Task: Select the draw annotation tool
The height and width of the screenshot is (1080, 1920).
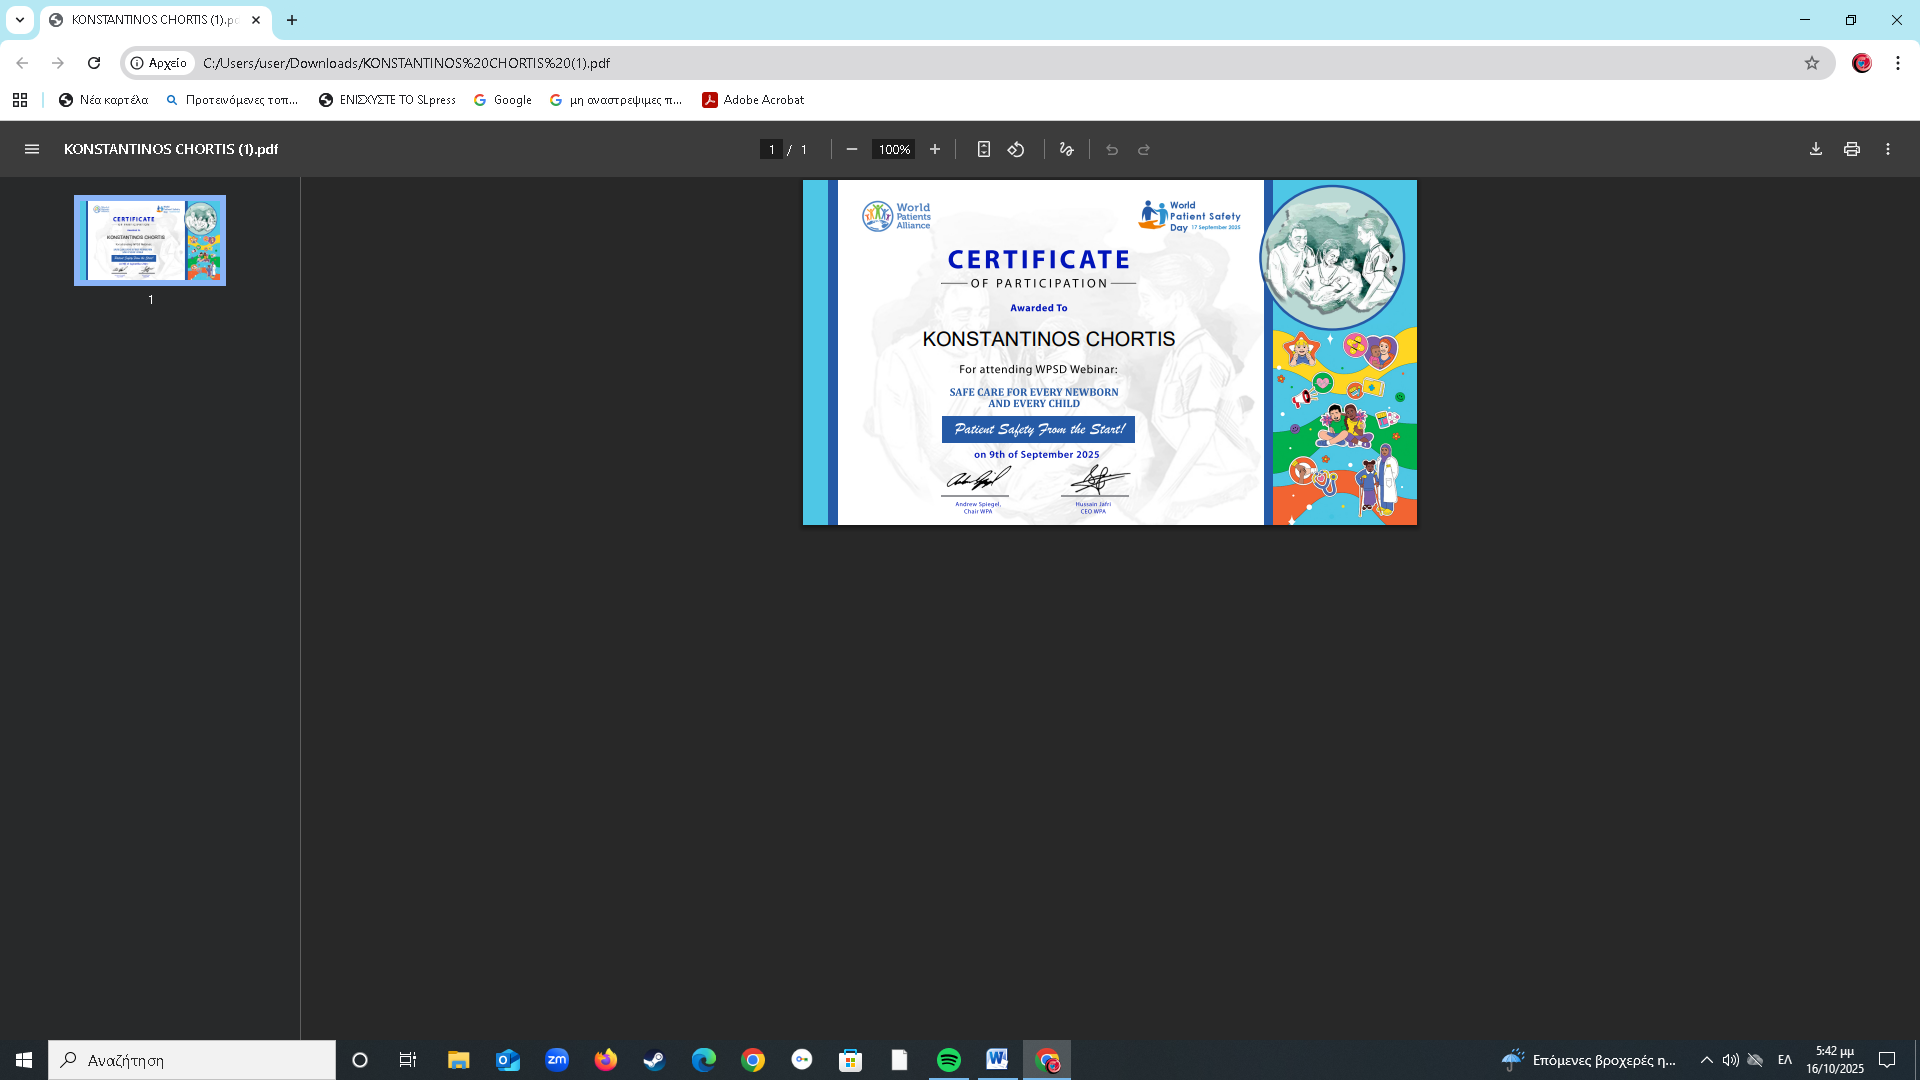Action: (x=1067, y=149)
